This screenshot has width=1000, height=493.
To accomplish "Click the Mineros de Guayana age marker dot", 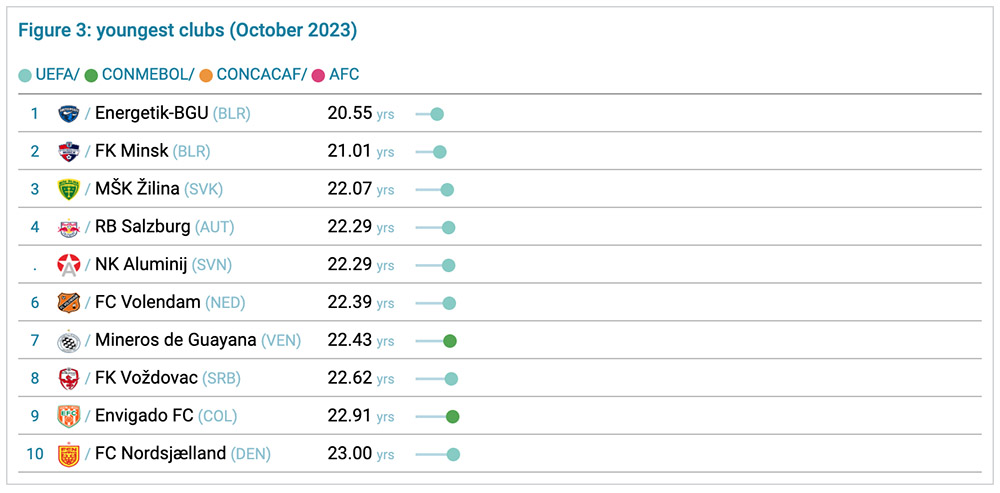I will pos(450,341).
